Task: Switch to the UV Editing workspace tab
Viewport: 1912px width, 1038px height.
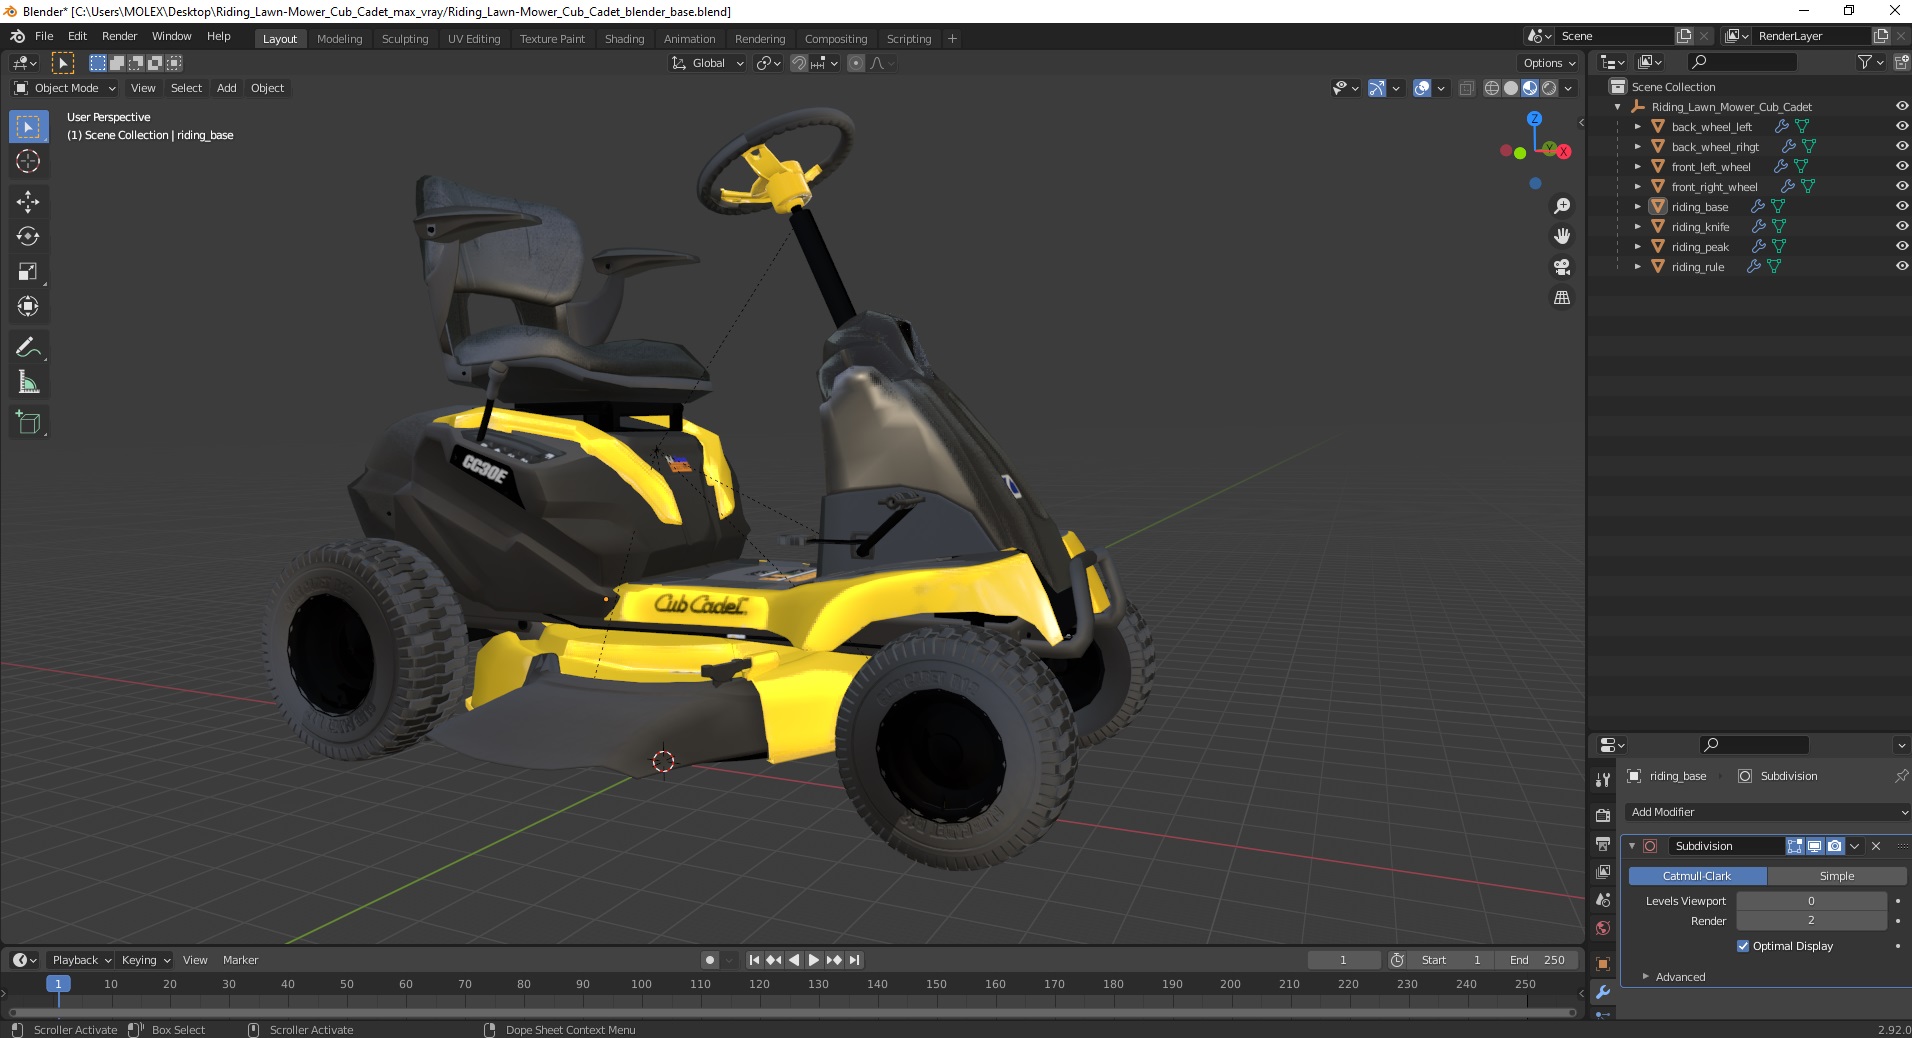Action: click(474, 39)
